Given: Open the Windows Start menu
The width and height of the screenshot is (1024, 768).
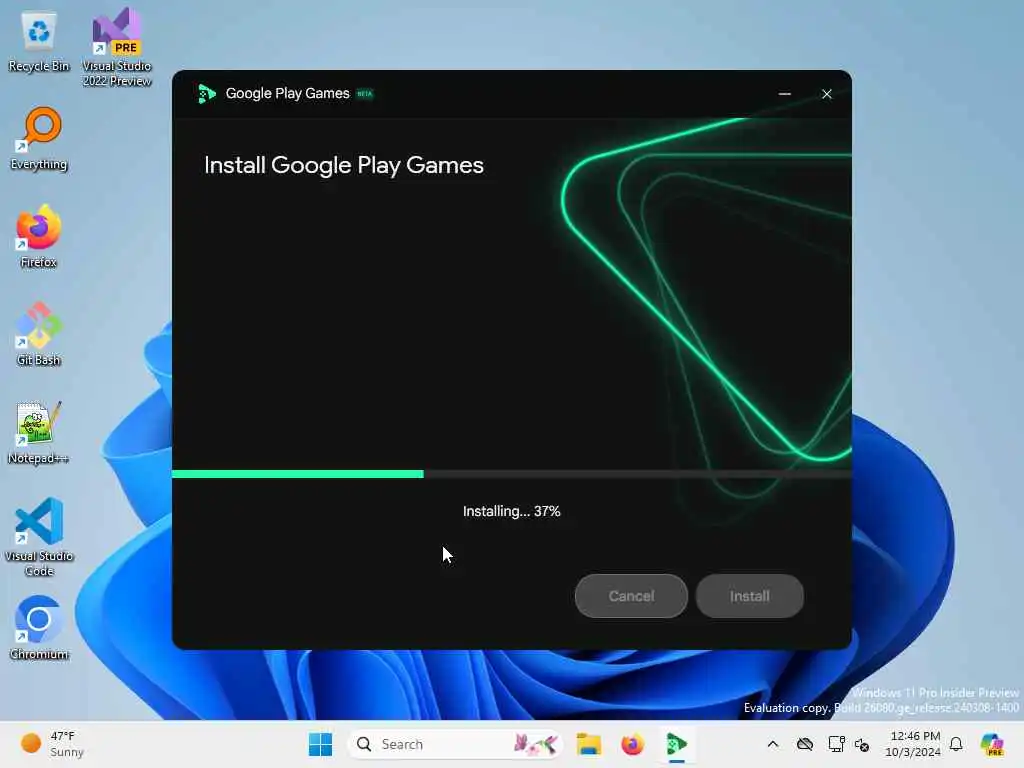Looking at the screenshot, I should (x=320, y=744).
